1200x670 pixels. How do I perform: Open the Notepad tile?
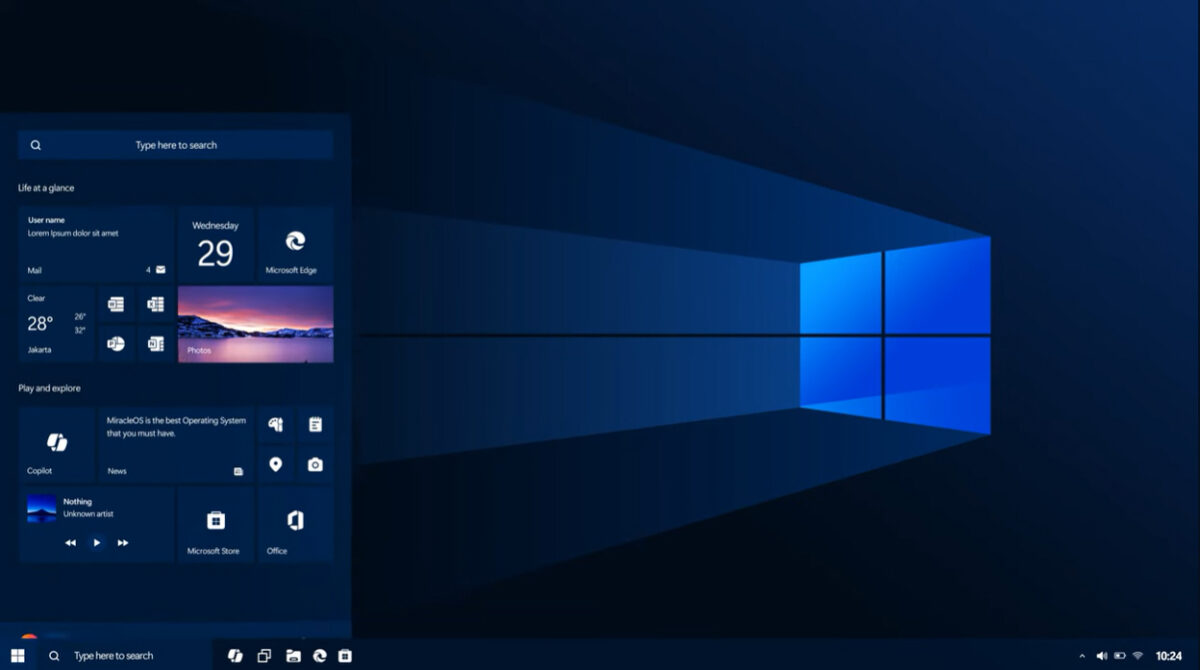tap(317, 424)
